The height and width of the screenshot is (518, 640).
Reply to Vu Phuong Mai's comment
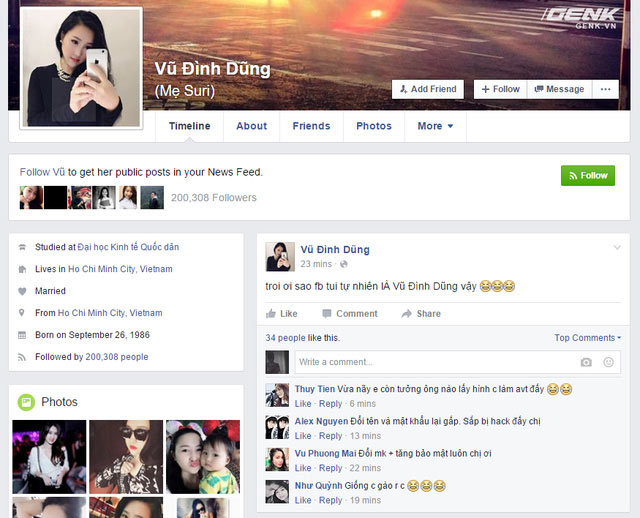click(330, 468)
